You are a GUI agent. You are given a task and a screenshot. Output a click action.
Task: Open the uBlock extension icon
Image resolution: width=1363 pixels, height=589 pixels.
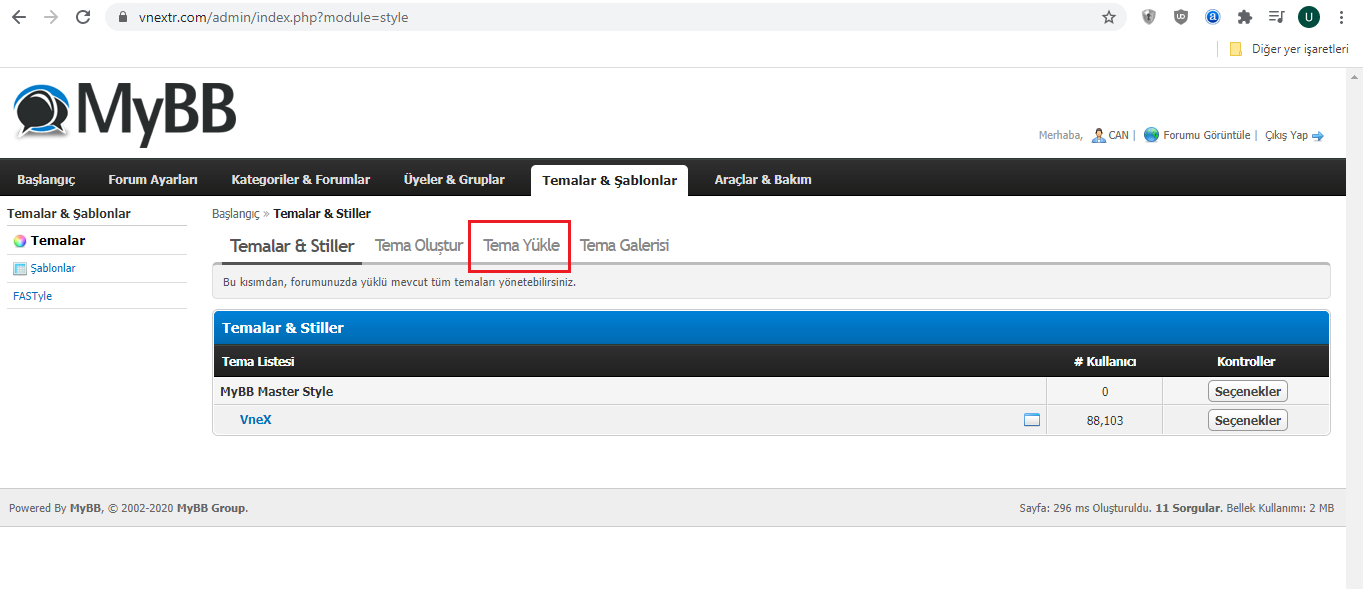pos(1181,17)
